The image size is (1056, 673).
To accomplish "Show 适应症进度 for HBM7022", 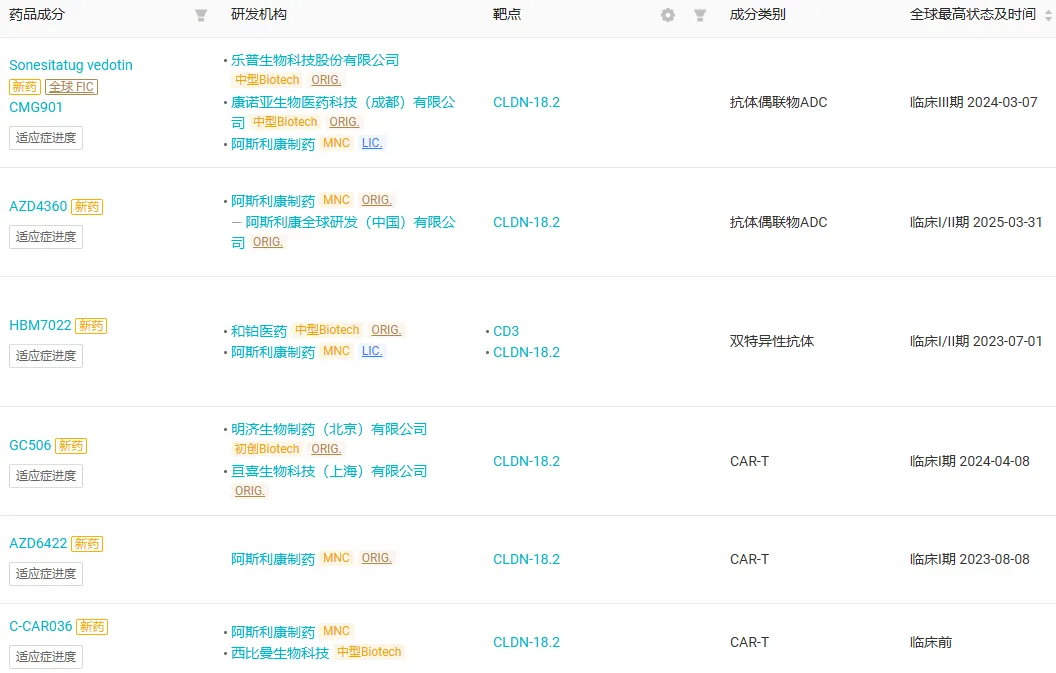I will 46,356.
